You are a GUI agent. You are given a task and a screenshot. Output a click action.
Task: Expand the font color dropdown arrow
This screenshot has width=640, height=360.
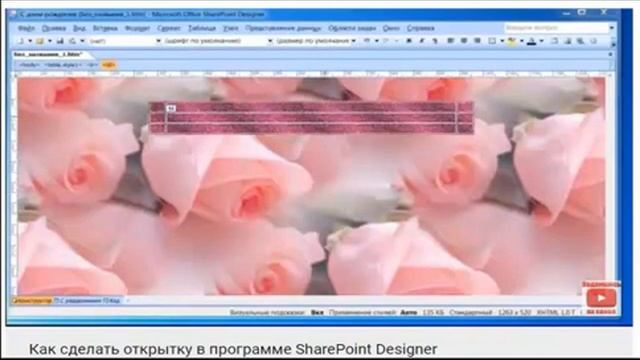point(541,41)
